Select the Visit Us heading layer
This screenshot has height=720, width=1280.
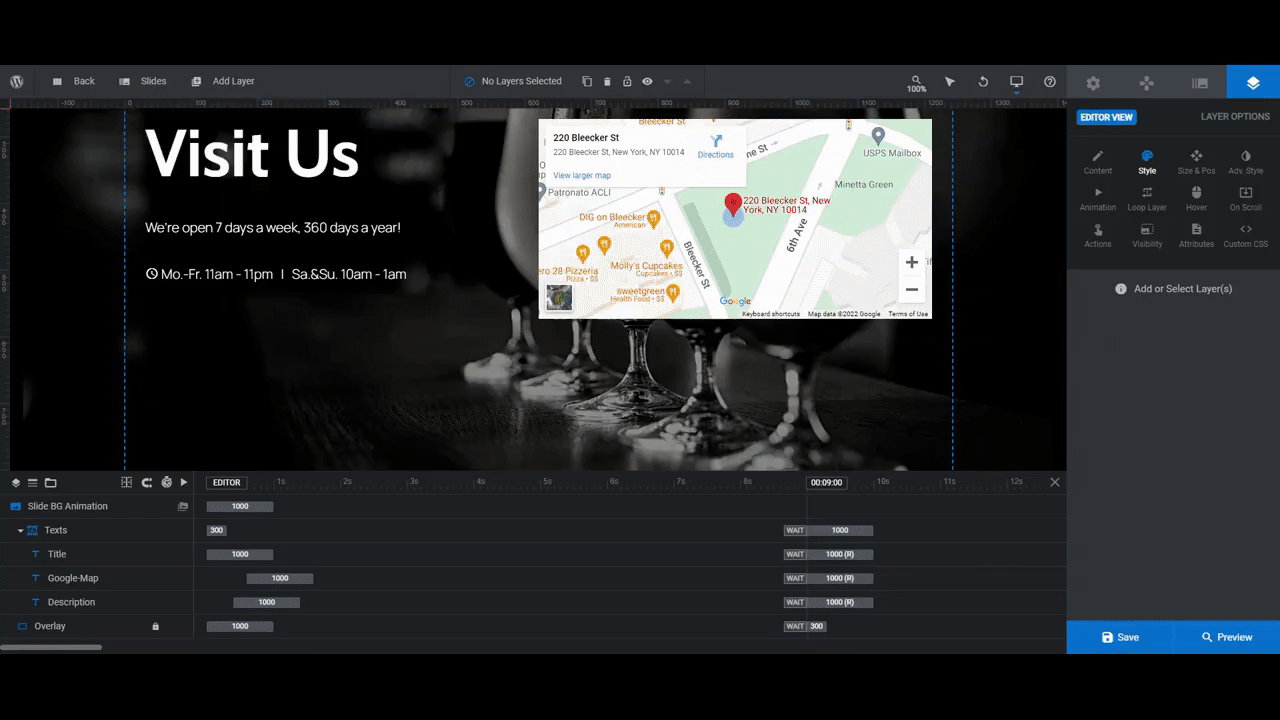click(x=252, y=154)
